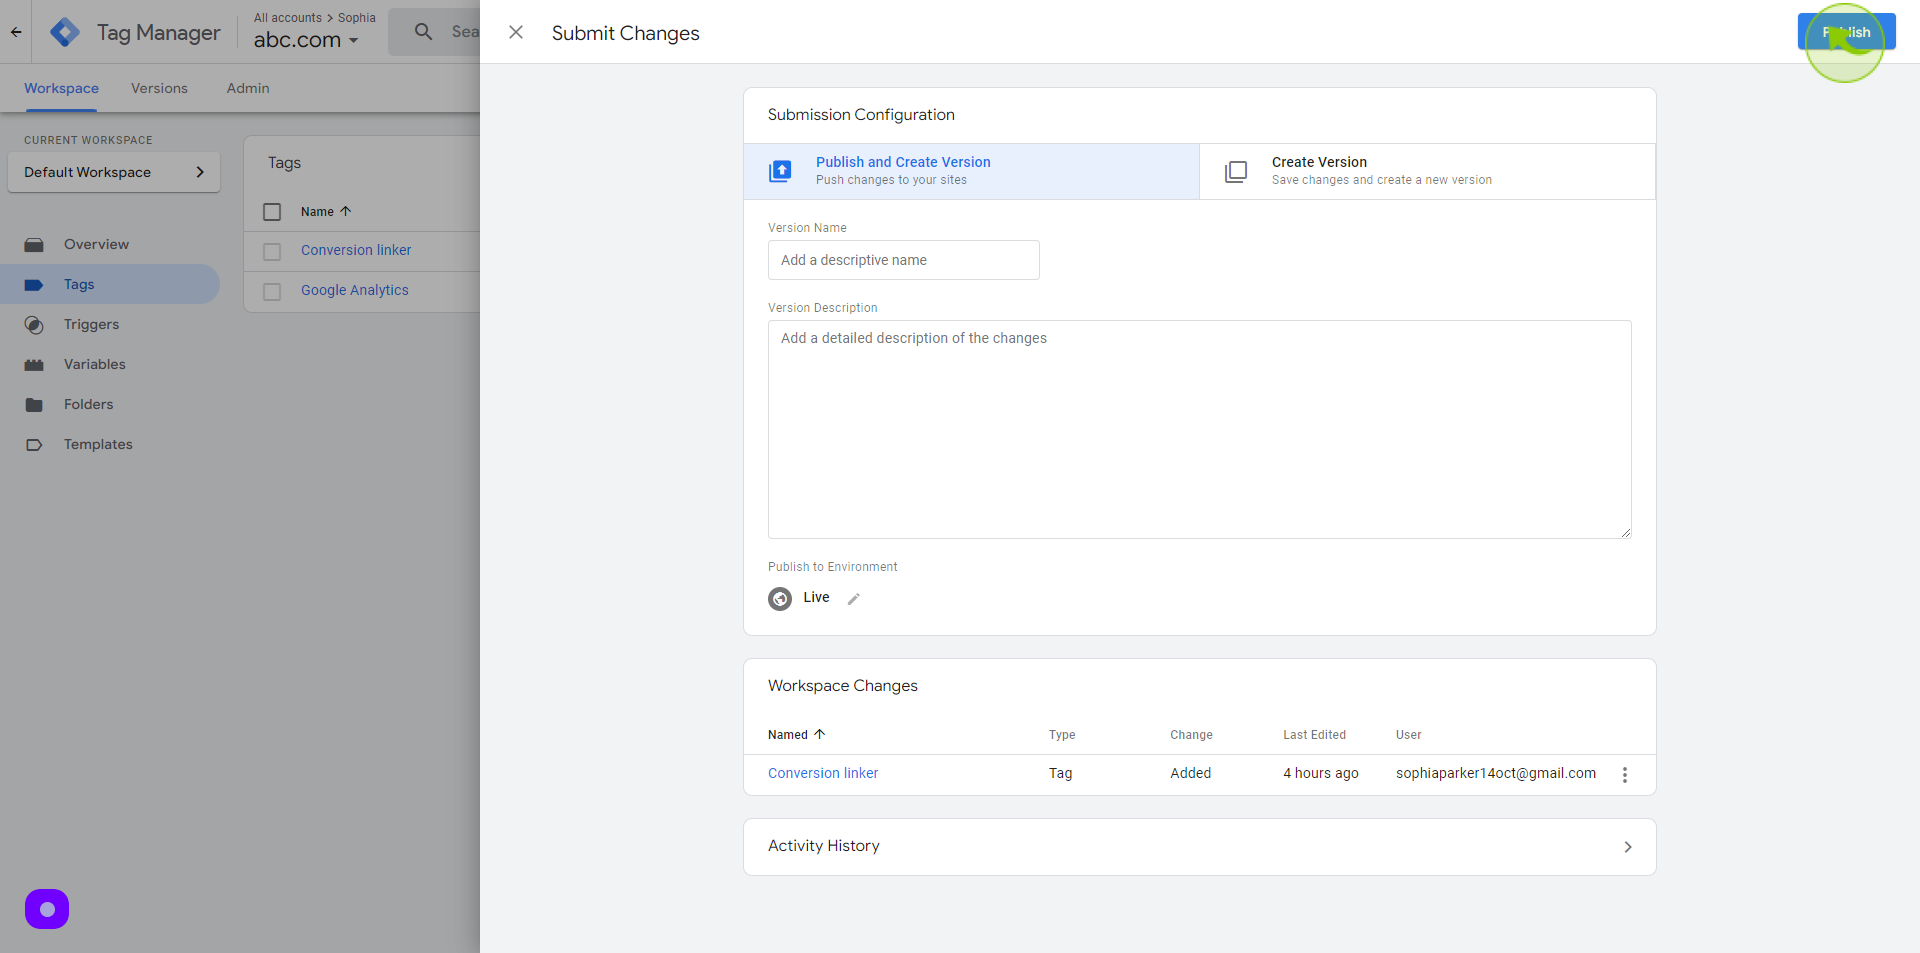Click the '4 hours ago' cell
1920x953 pixels.
1321,773
